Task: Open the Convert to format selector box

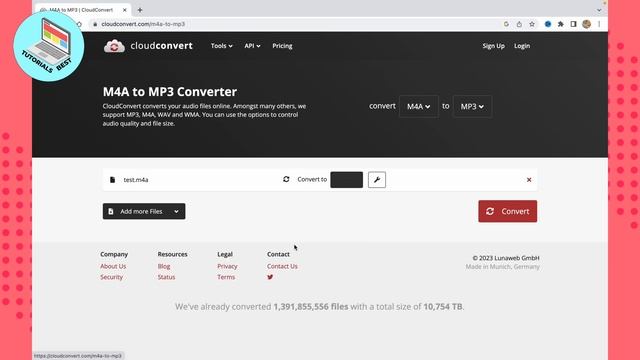Action: (347, 180)
